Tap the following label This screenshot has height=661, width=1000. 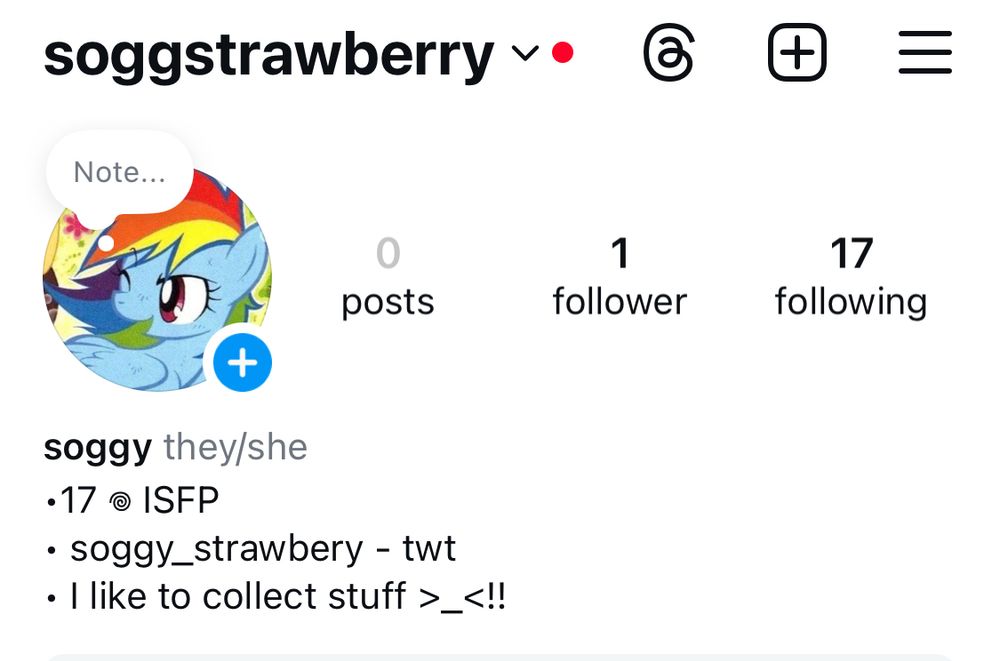pyautogui.click(x=851, y=303)
